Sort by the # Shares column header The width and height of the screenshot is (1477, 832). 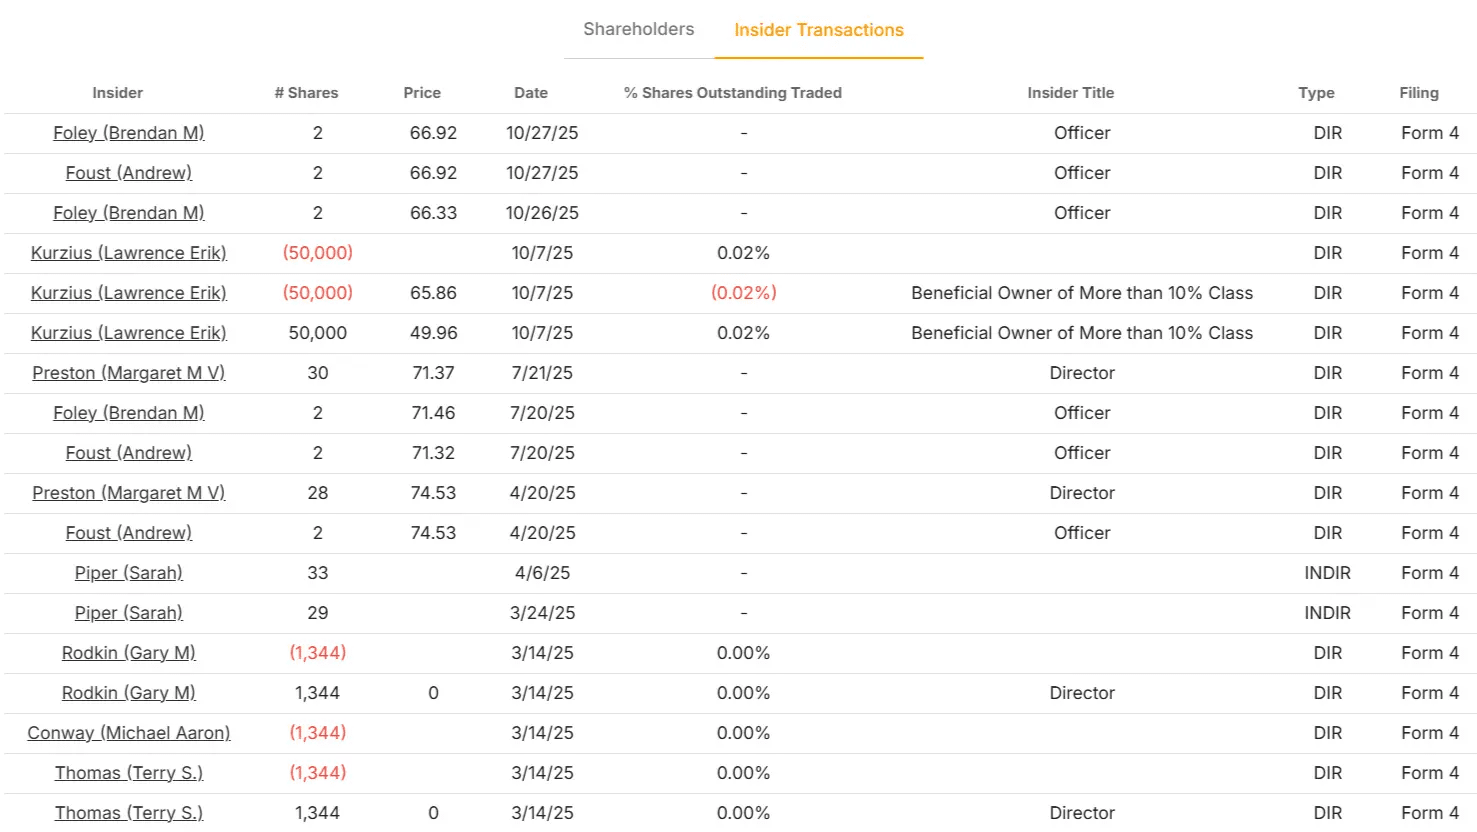point(306,93)
